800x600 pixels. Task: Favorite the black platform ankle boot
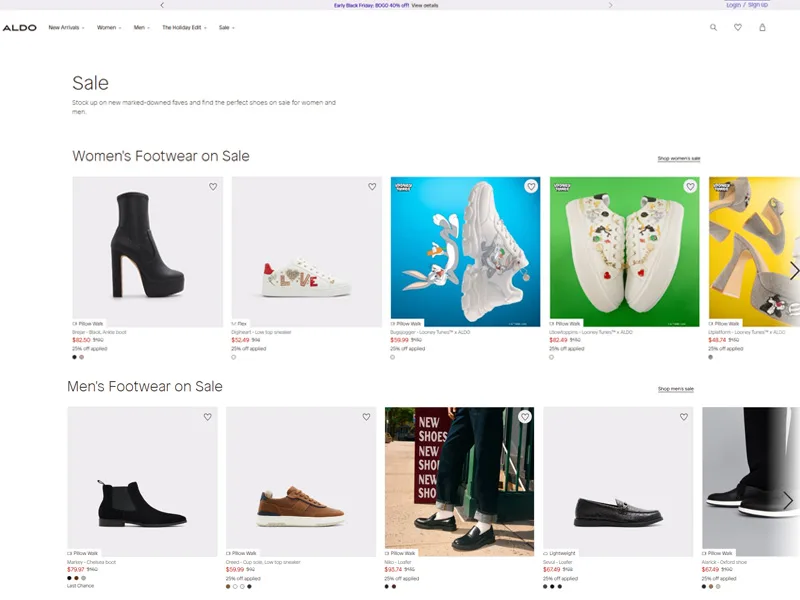coord(213,187)
